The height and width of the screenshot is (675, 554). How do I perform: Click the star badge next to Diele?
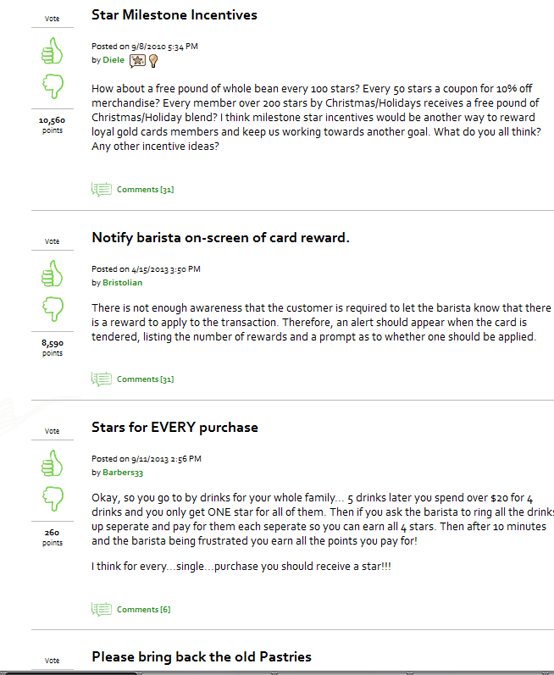pyautogui.click(x=138, y=61)
